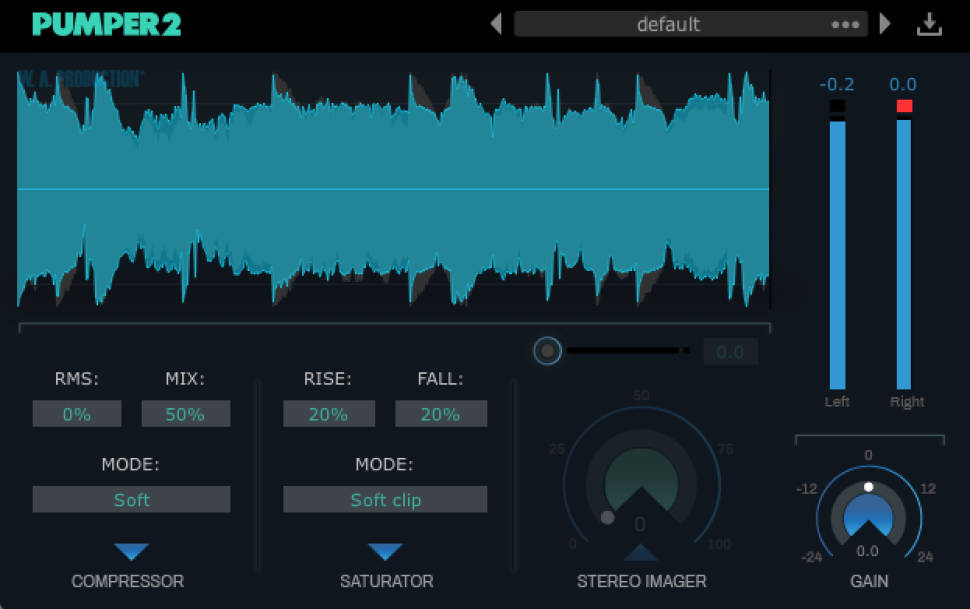Click the PUMPER 2 logo
Viewport: 970px width, 609px height.
point(106,24)
